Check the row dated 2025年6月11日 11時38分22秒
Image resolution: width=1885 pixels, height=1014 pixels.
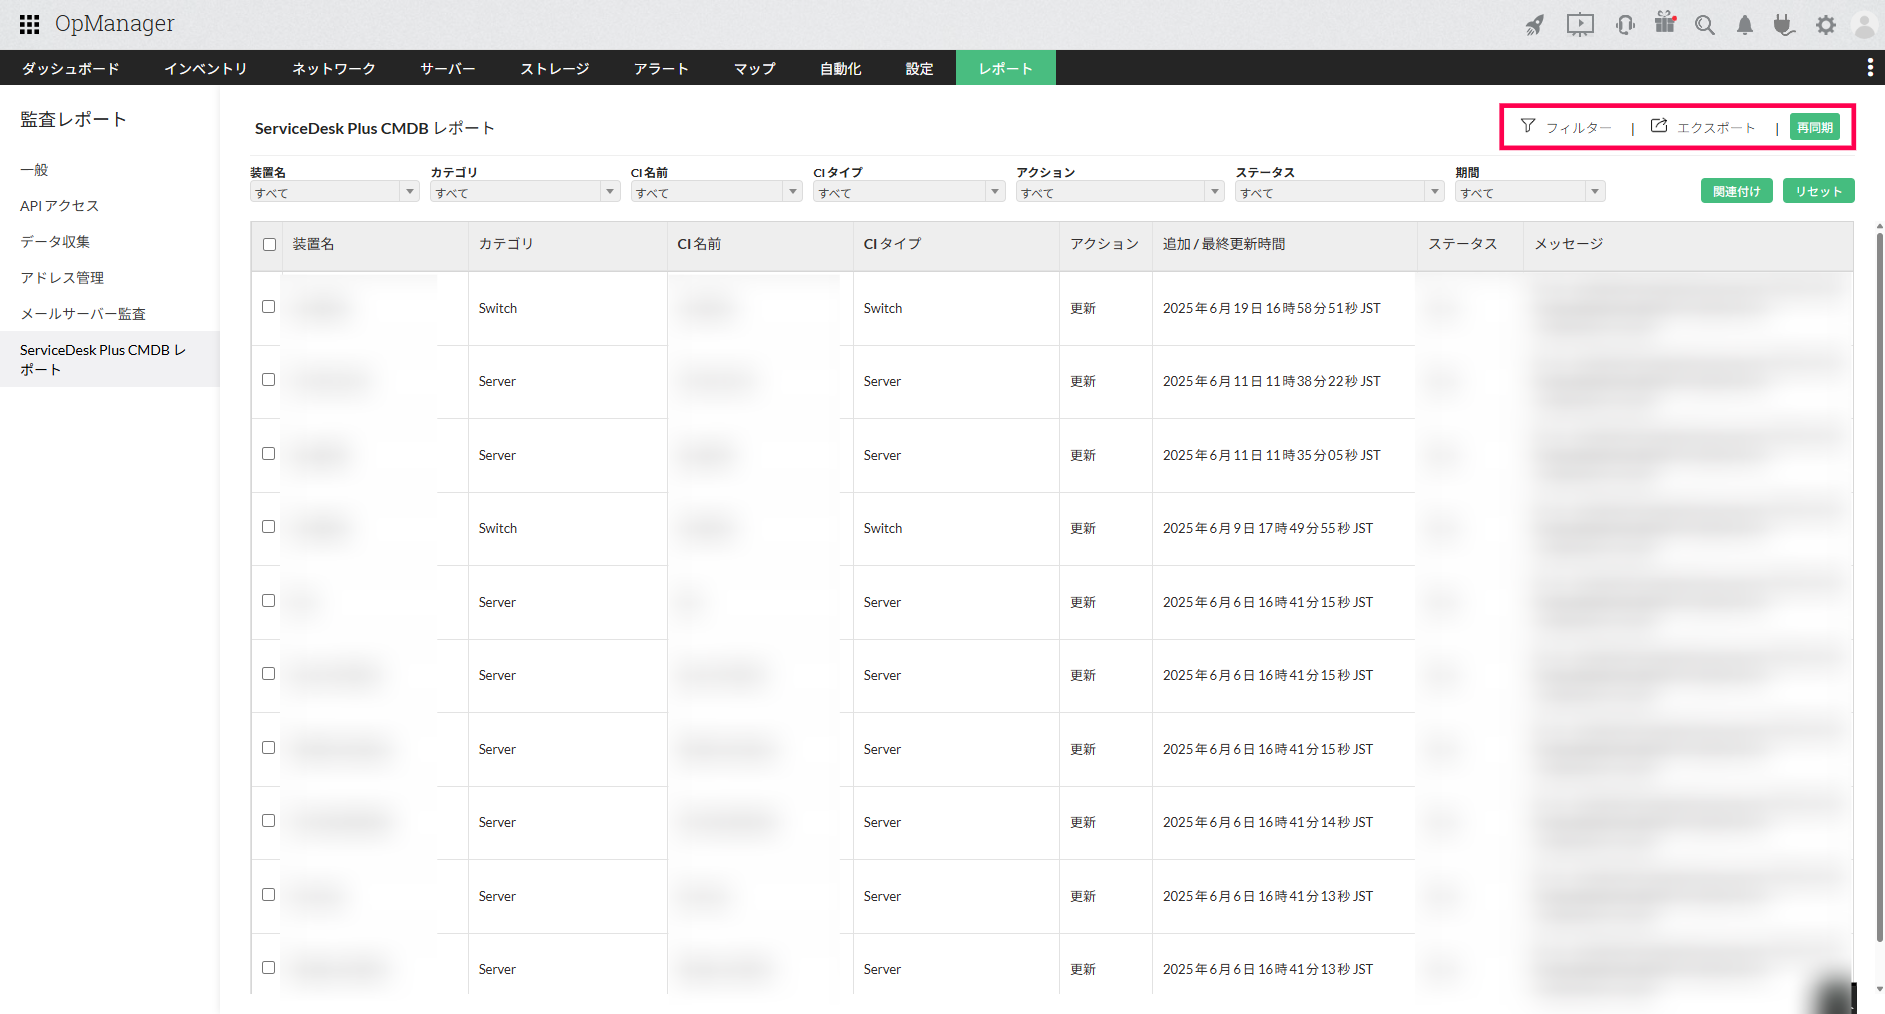pyautogui.click(x=268, y=380)
